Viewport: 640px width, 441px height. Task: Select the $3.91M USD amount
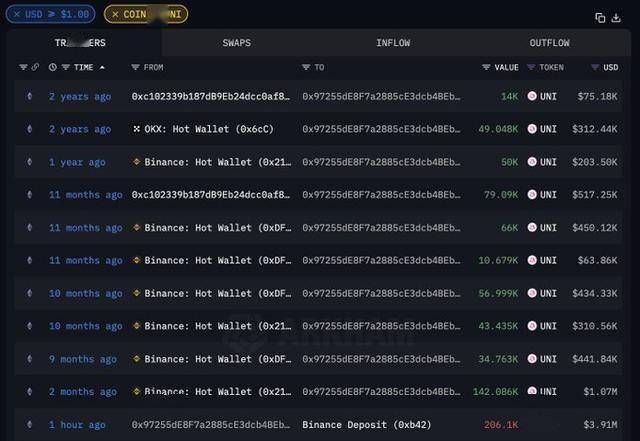[600, 425]
